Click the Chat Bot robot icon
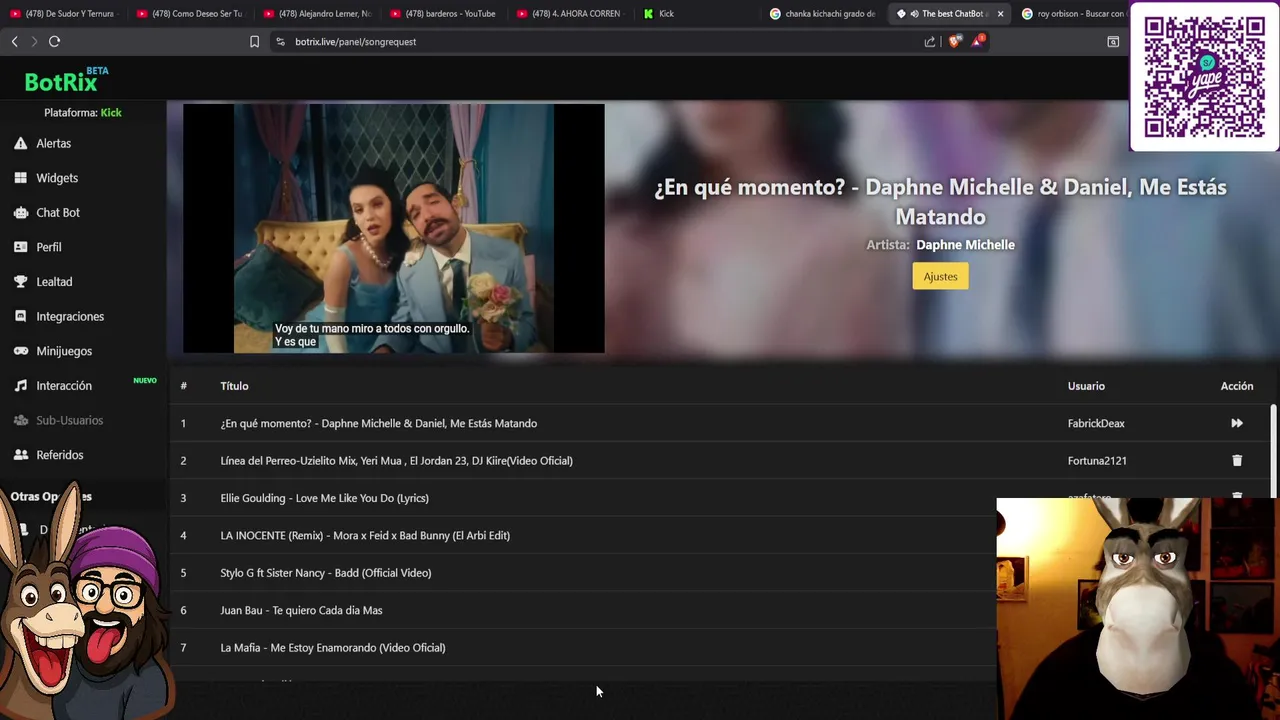 pos(20,212)
